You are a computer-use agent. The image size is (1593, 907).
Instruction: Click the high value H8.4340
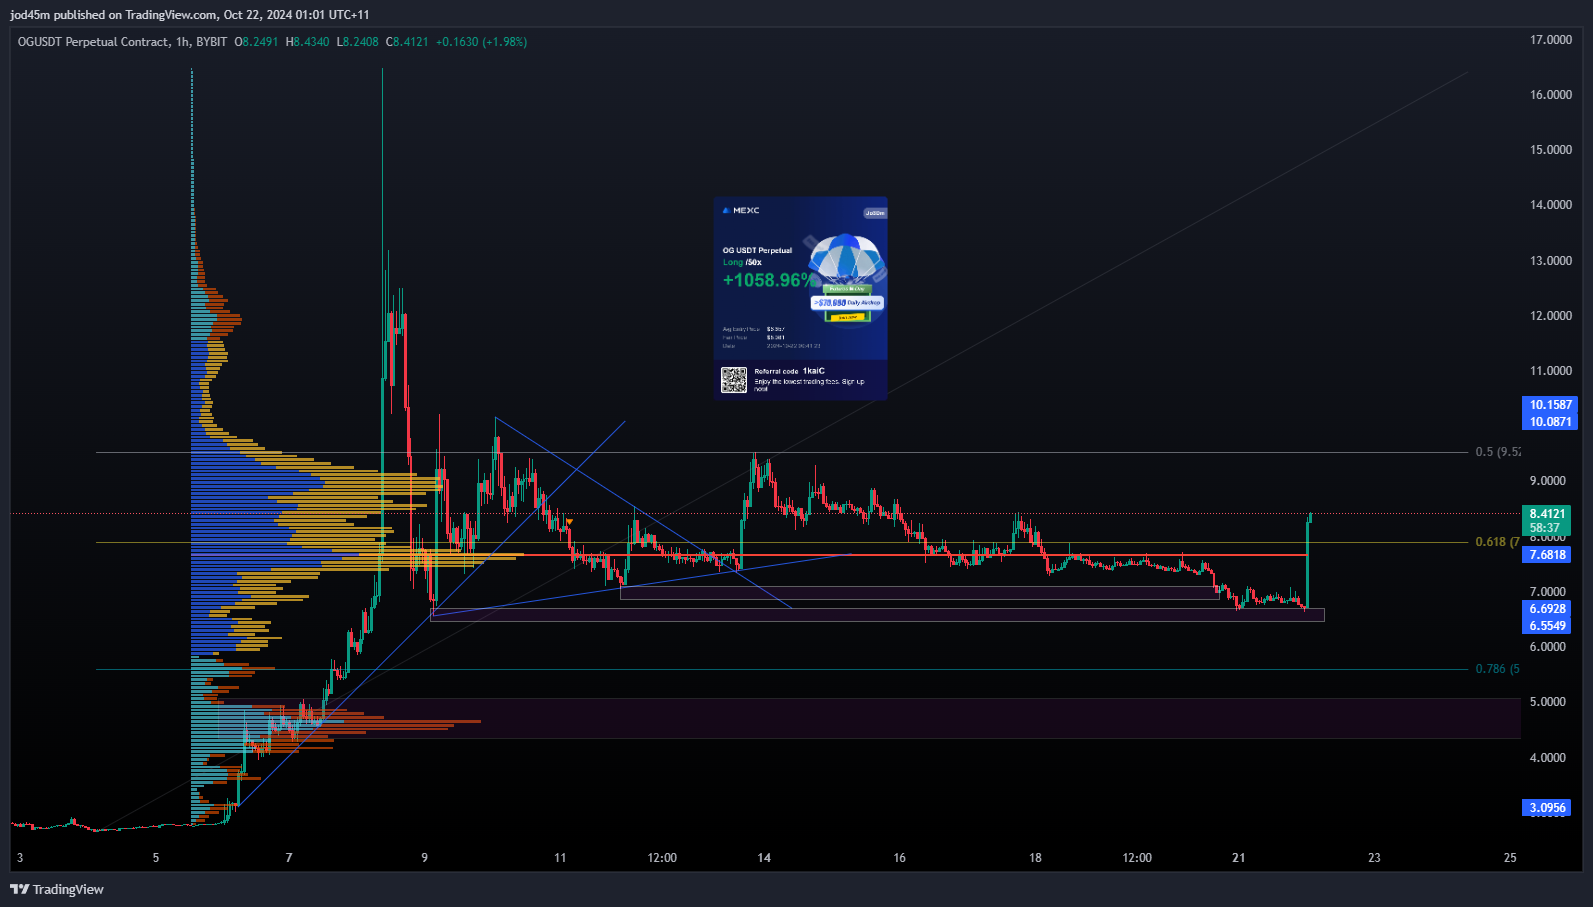[308, 42]
